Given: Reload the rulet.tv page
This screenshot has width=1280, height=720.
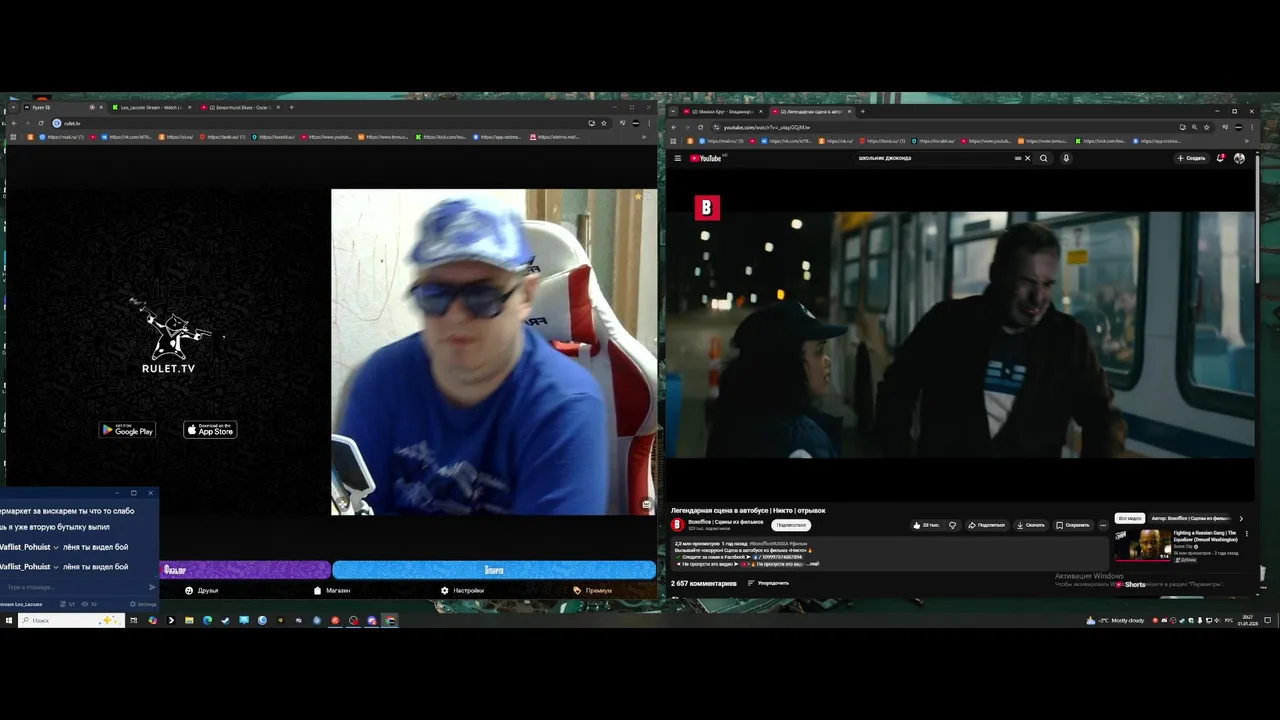Looking at the screenshot, I should 40,123.
